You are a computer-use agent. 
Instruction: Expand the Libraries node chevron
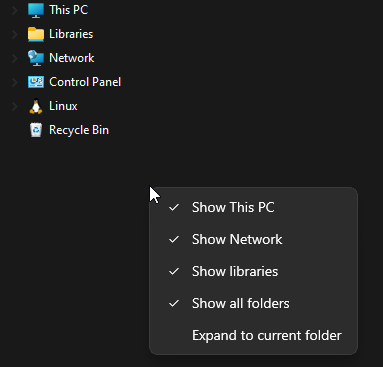15,34
